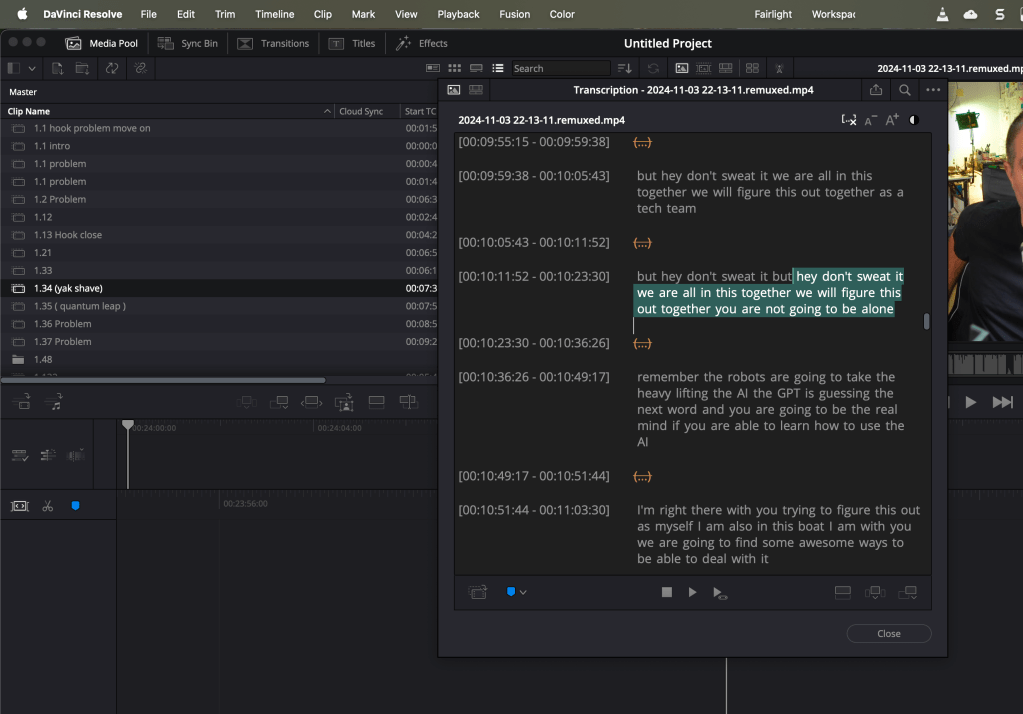Click the Smart Insert edit button

pyautogui.click(x=247, y=402)
